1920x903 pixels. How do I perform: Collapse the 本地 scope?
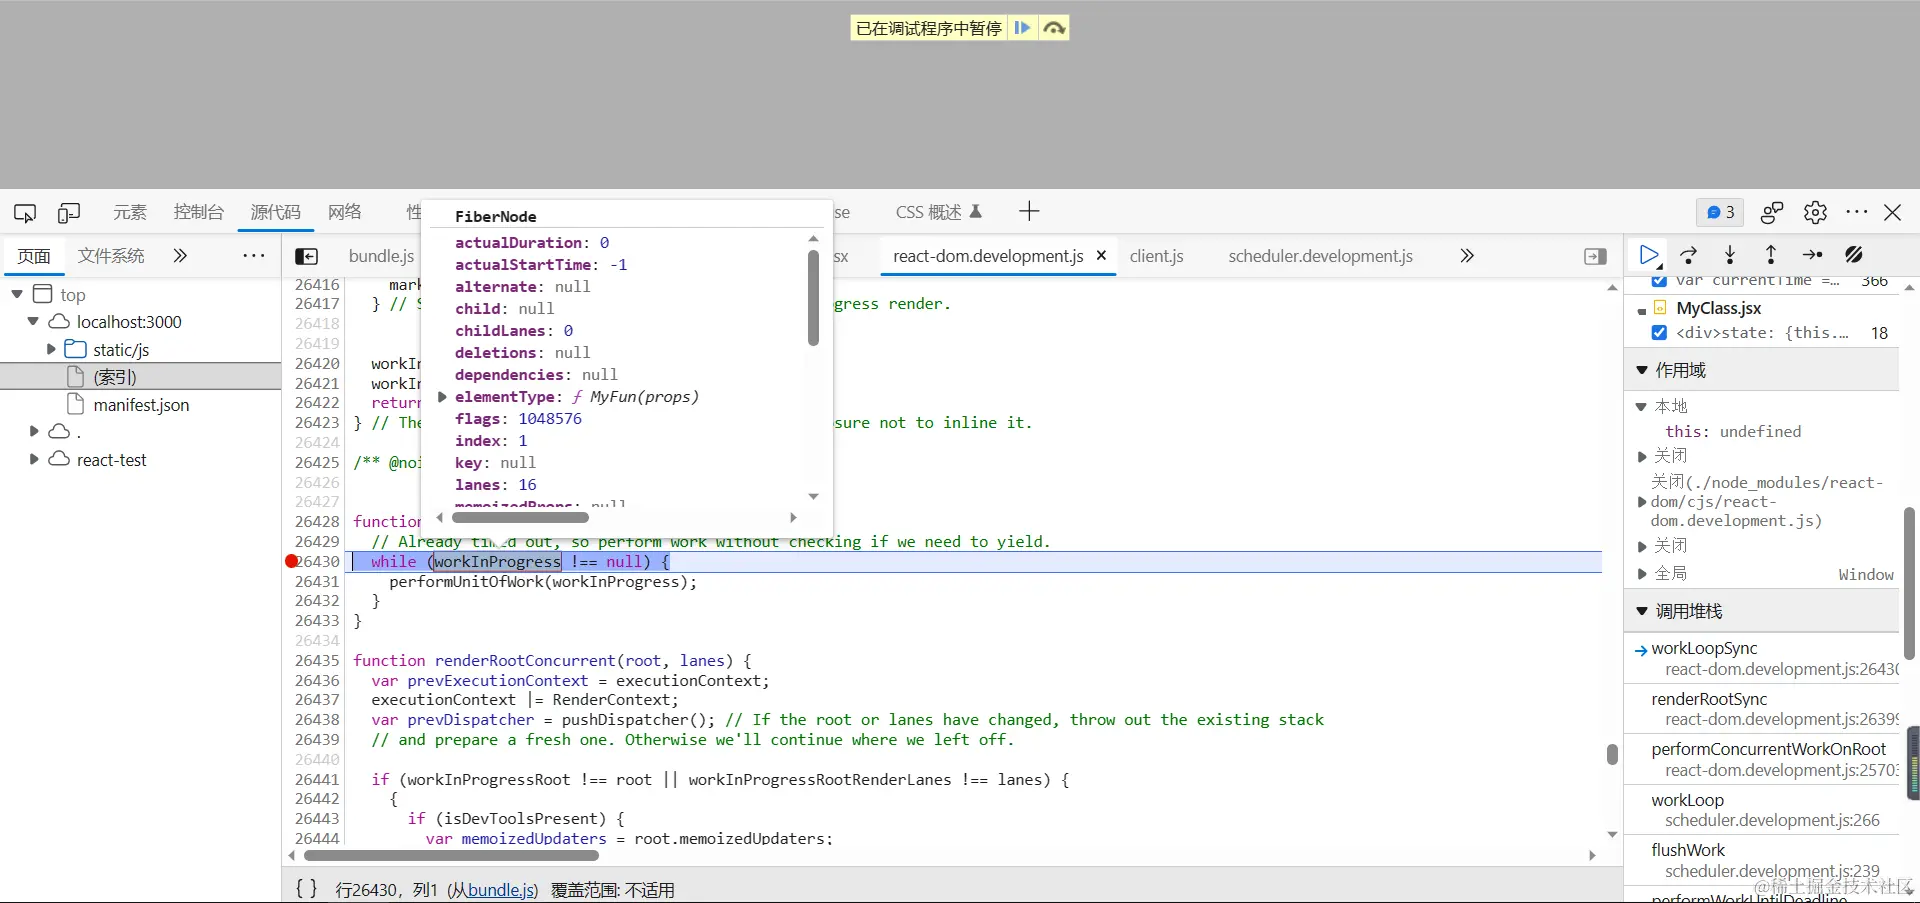click(x=1641, y=406)
